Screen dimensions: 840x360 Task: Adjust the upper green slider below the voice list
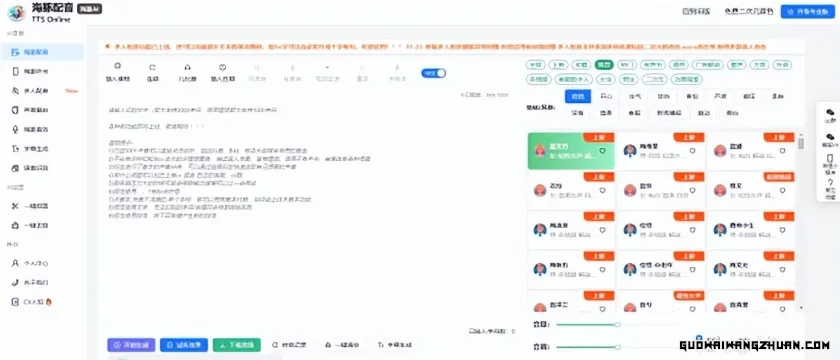pos(587,325)
